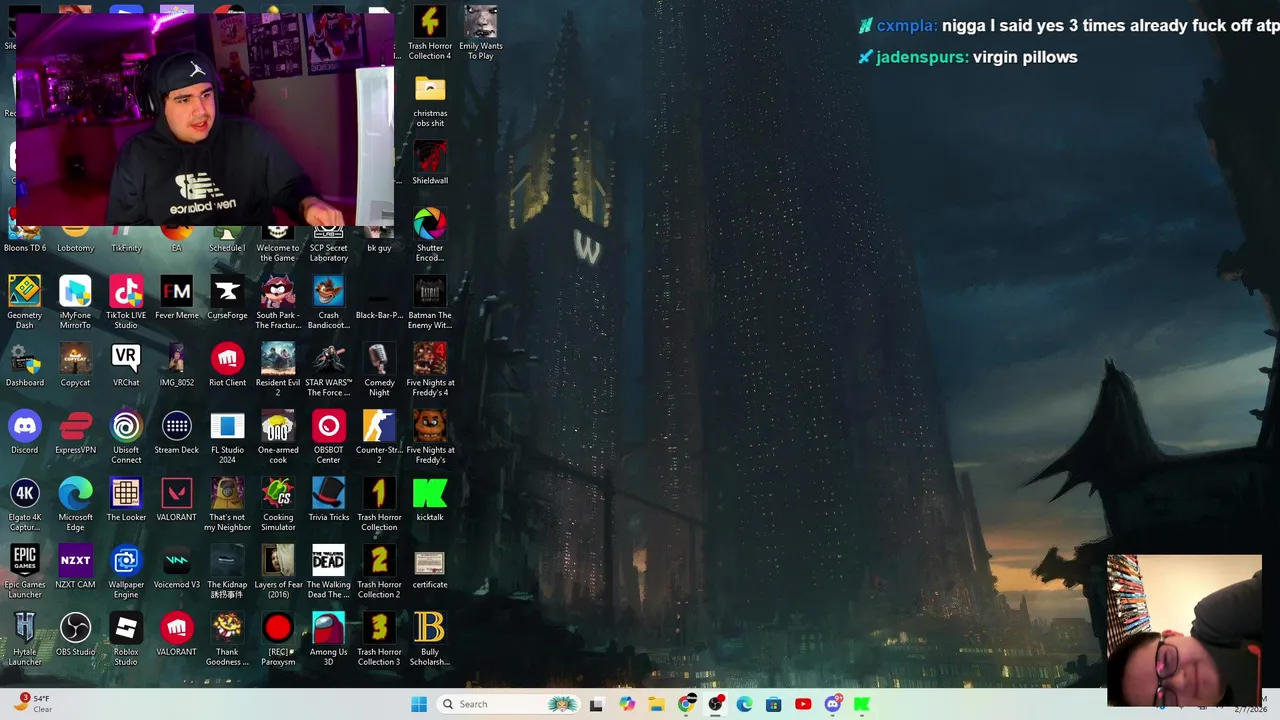Select the Resident Evil 2 desktop icon
This screenshot has width=1280, height=720.
[278, 369]
